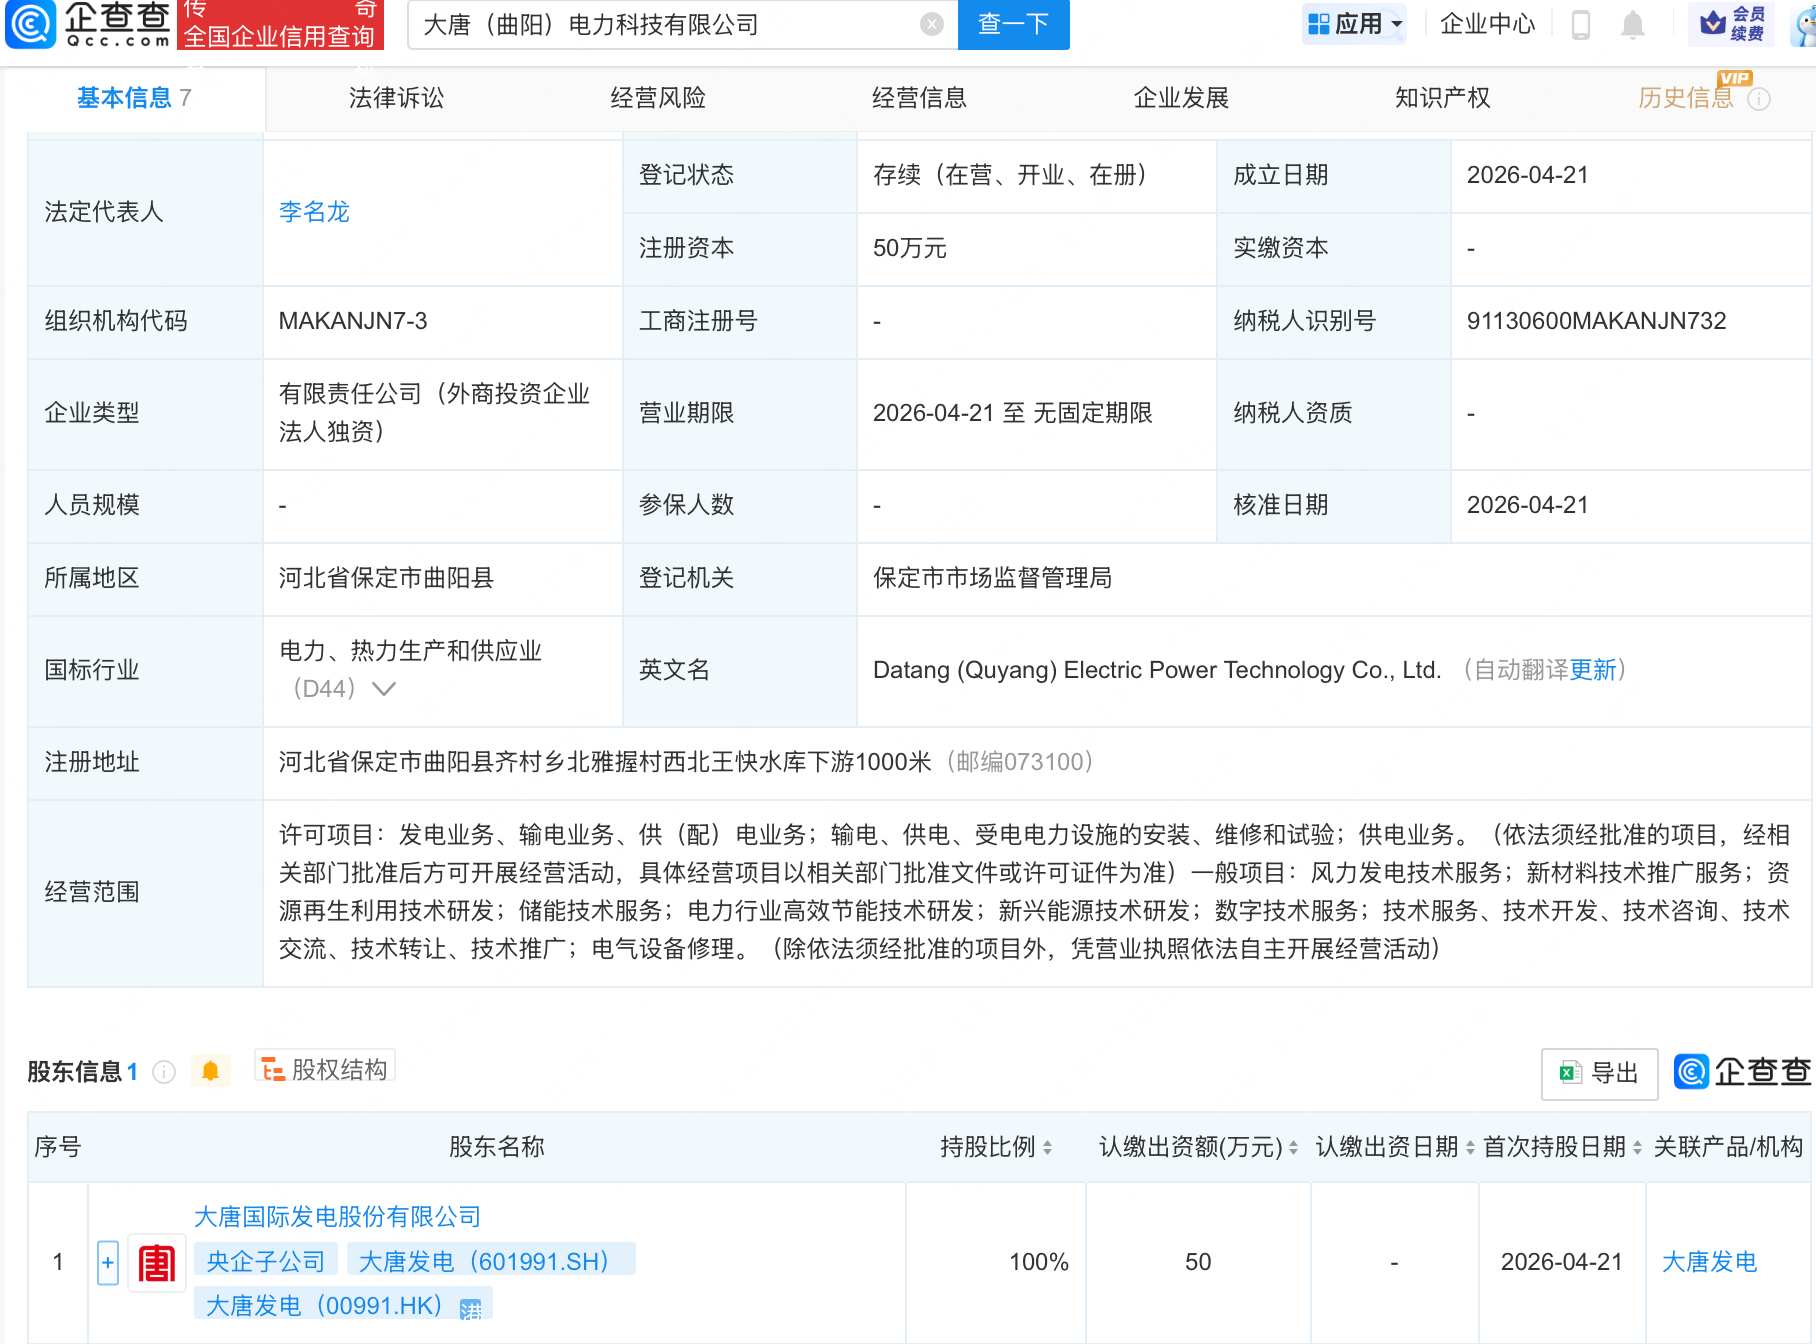Screen dimensions: 1816x1344
Task: Open notifications via the bell icon
Action: point(1632,25)
